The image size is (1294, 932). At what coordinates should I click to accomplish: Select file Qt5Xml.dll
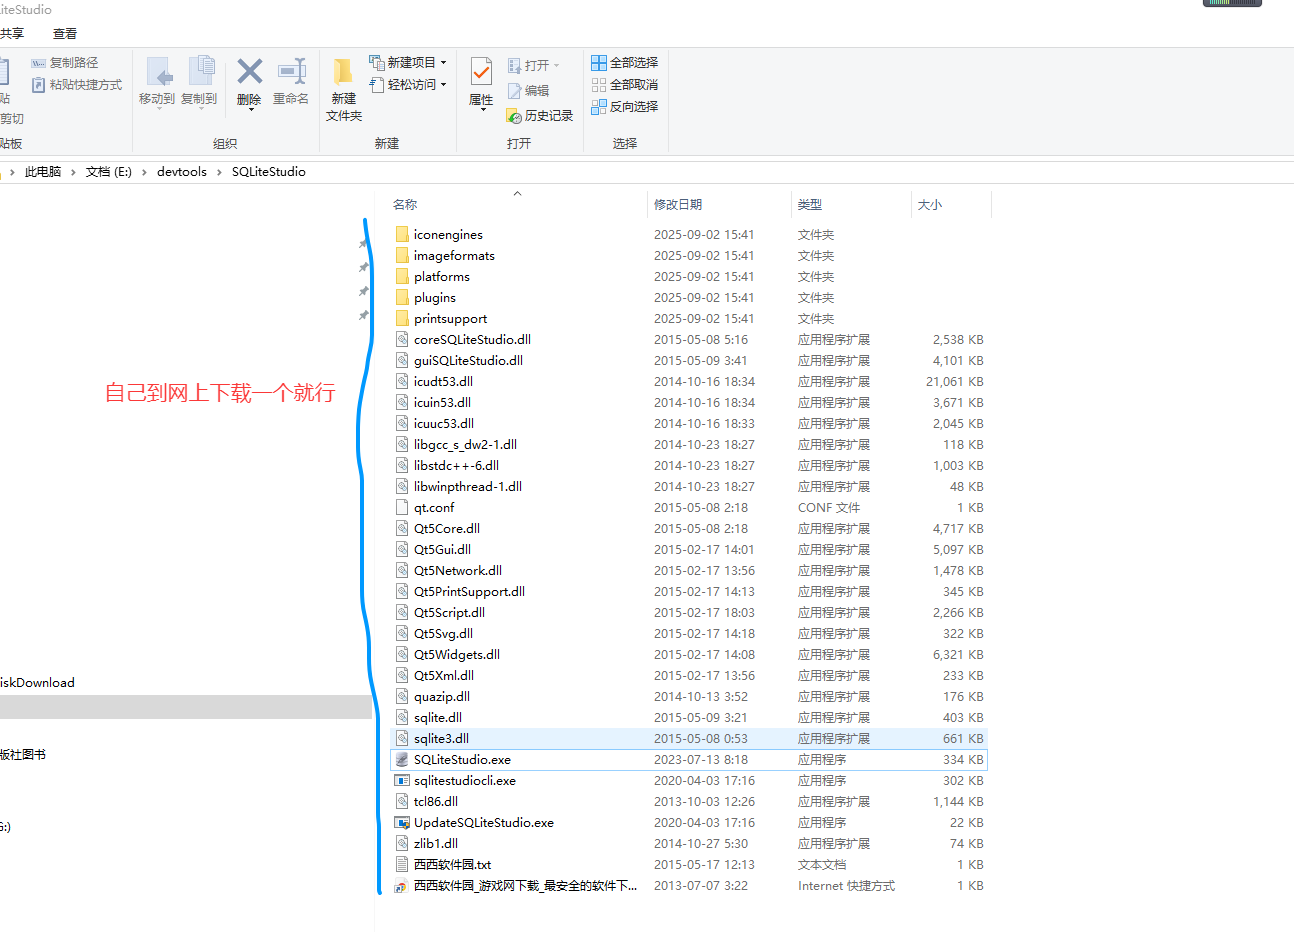pos(444,675)
